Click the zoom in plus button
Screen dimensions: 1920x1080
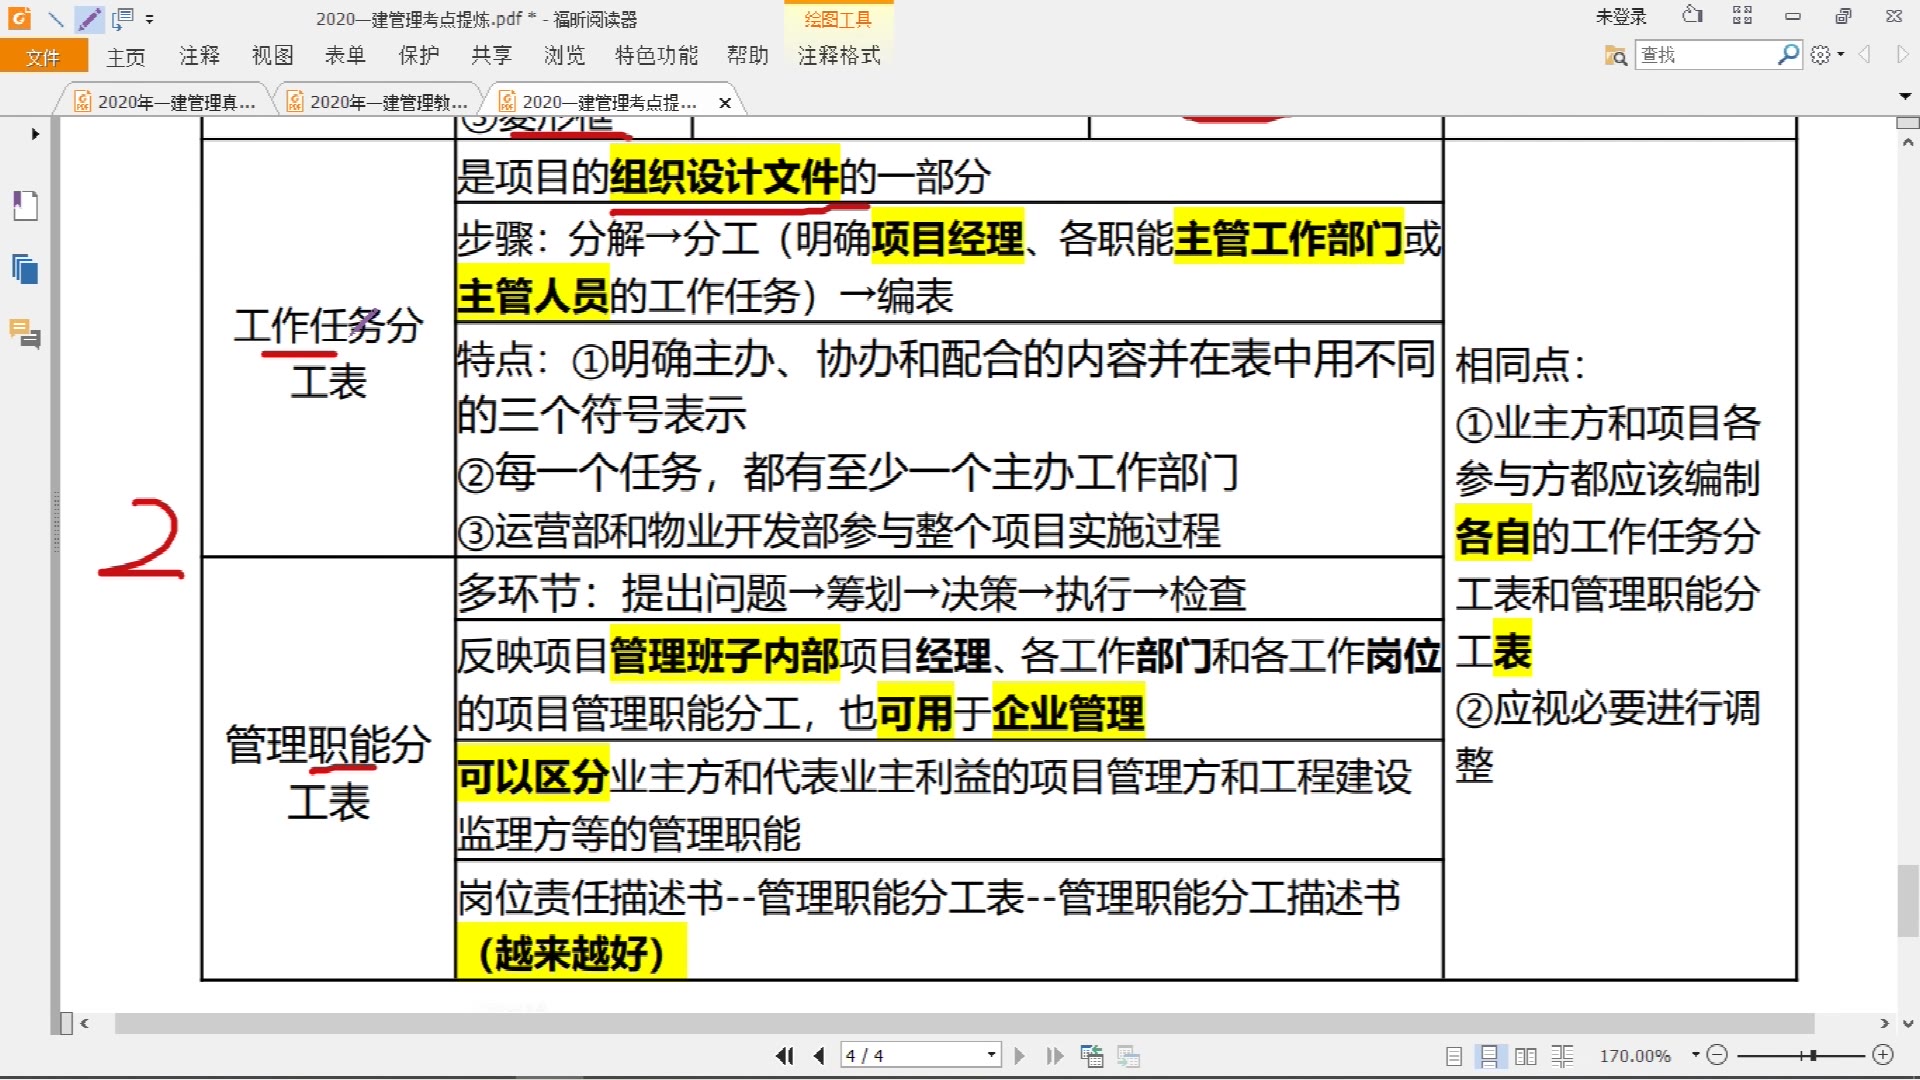tap(1883, 1055)
